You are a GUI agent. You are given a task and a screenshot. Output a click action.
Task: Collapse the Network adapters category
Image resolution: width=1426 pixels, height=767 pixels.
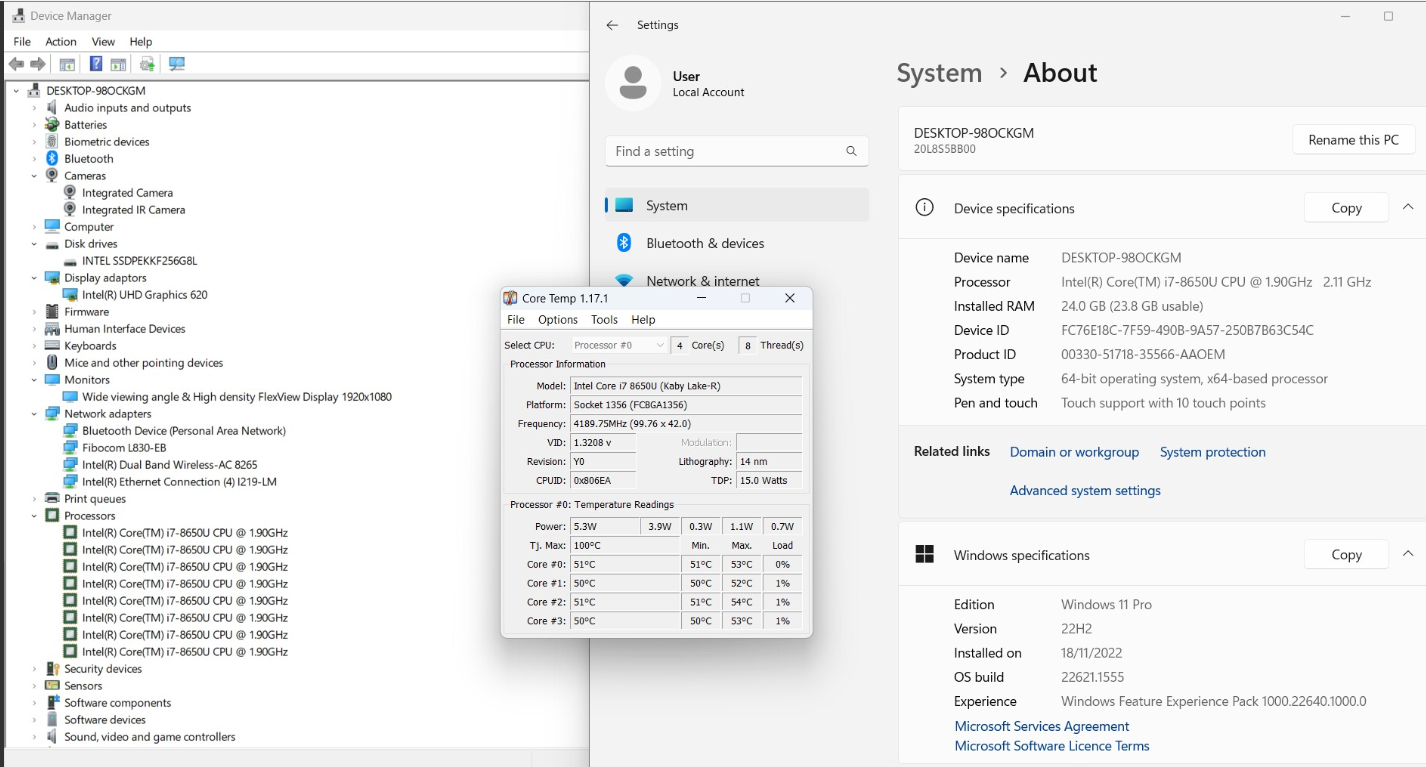34,413
